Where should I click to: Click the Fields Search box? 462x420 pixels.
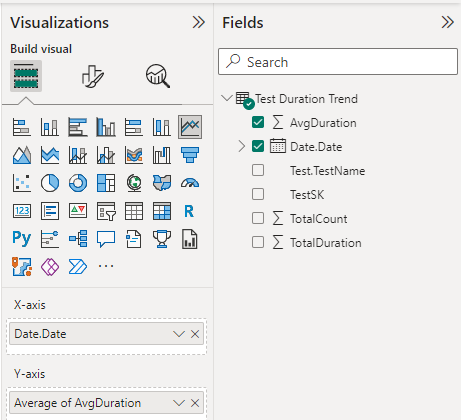tap(338, 62)
